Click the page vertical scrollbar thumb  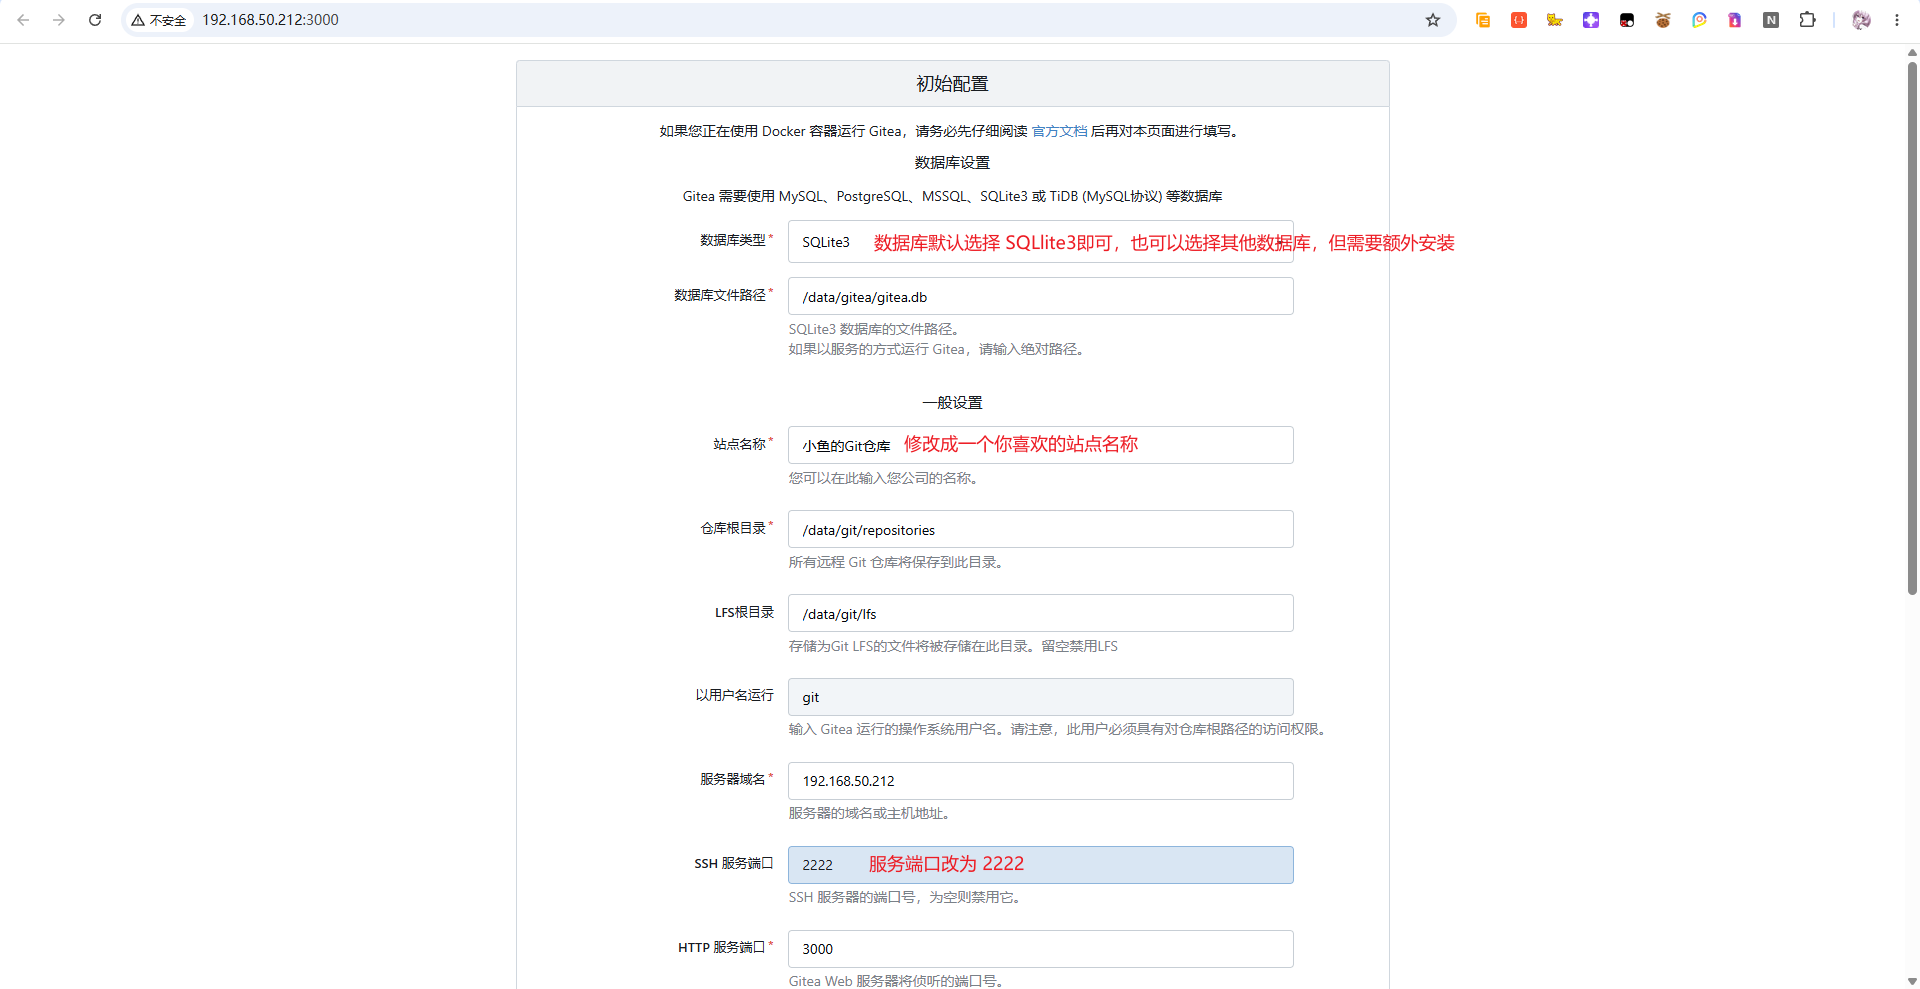(x=1912, y=328)
